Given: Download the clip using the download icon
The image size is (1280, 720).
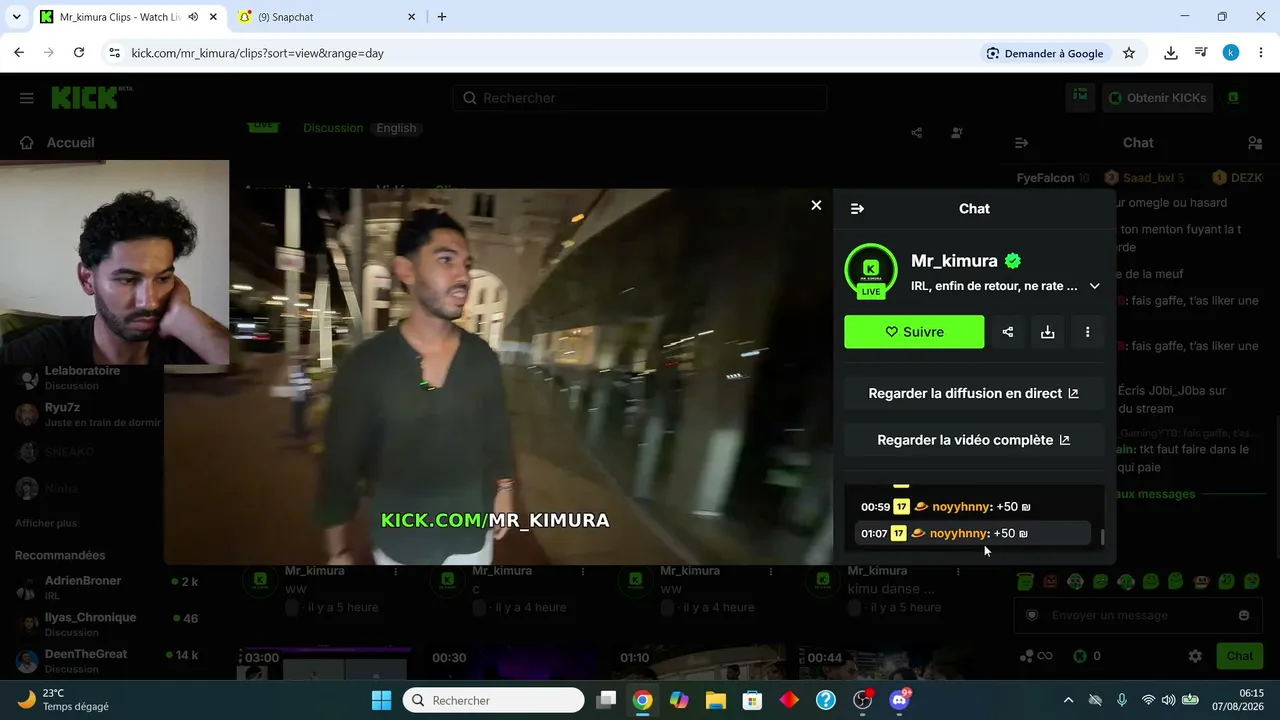Looking at the screenshot, I should [x=1048, y=332].
